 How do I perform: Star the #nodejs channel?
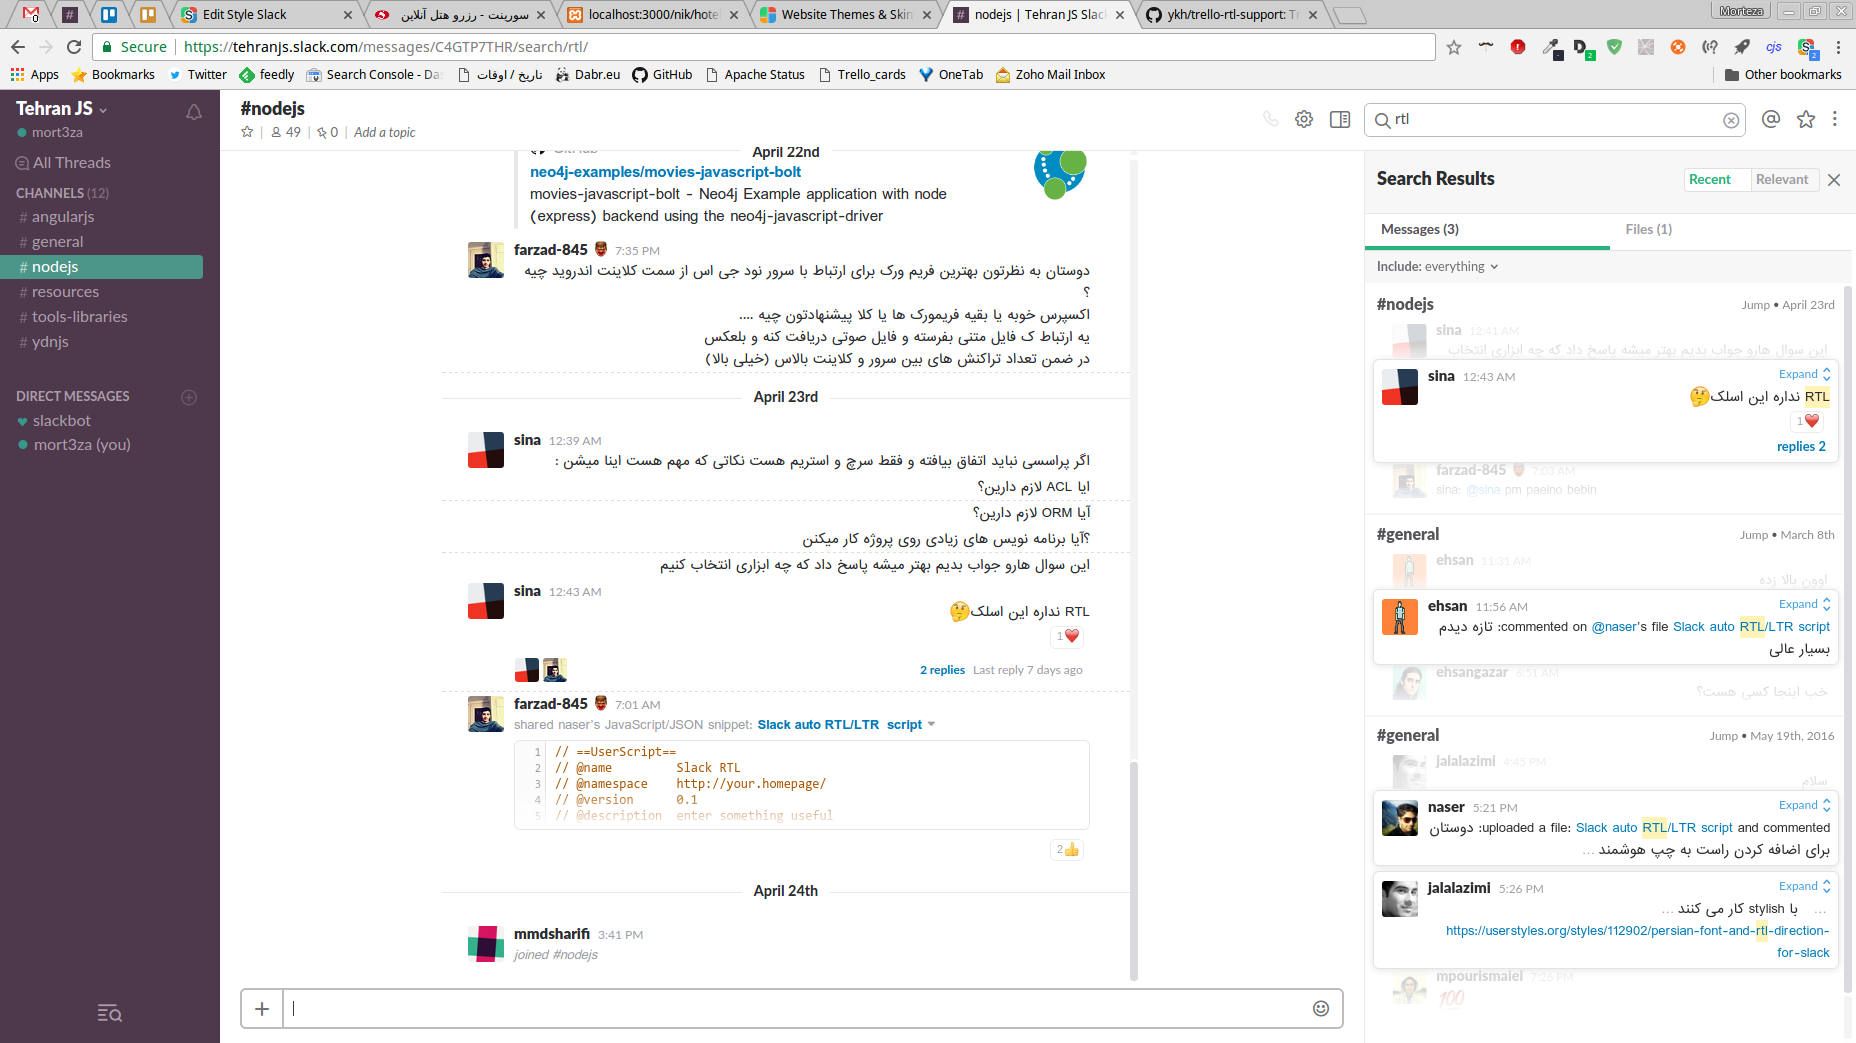pyautogui.click(x=247, y=132)
